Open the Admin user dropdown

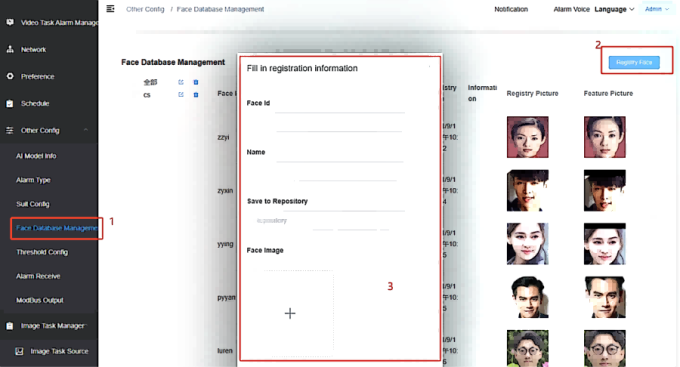coord(657,9)
